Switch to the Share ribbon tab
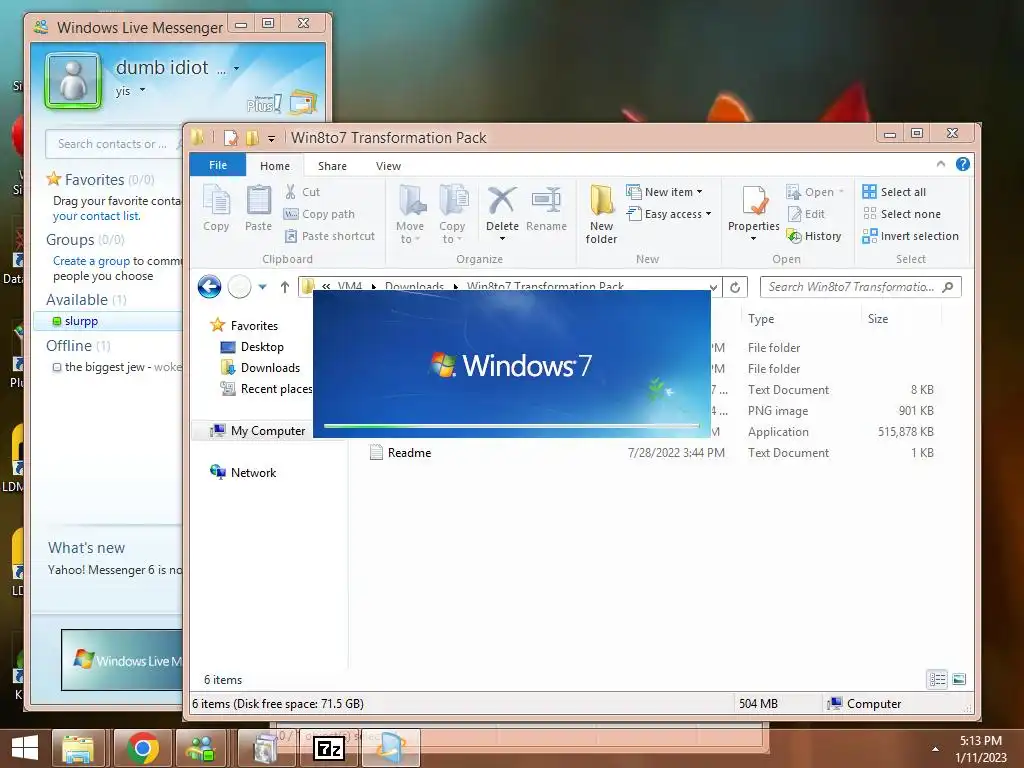The width and height of the screenshot is (1024, 768). pyautogui.click(x=332, y=166)
